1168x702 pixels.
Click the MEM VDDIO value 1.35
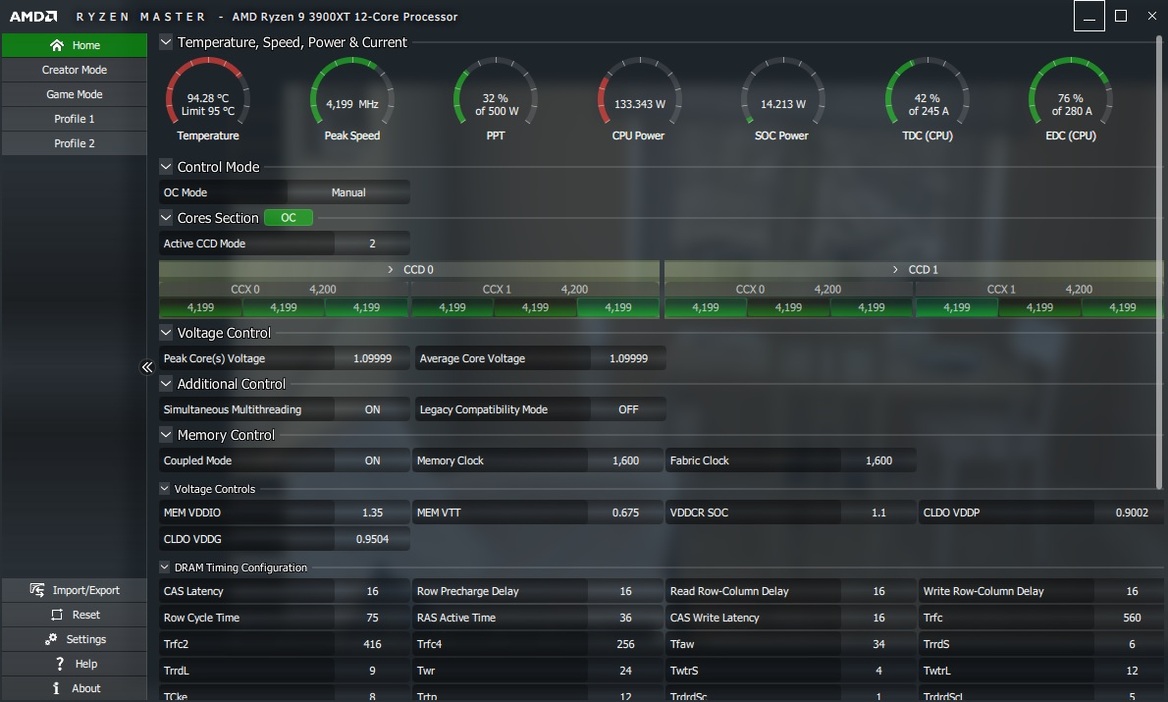pos(372,513)
